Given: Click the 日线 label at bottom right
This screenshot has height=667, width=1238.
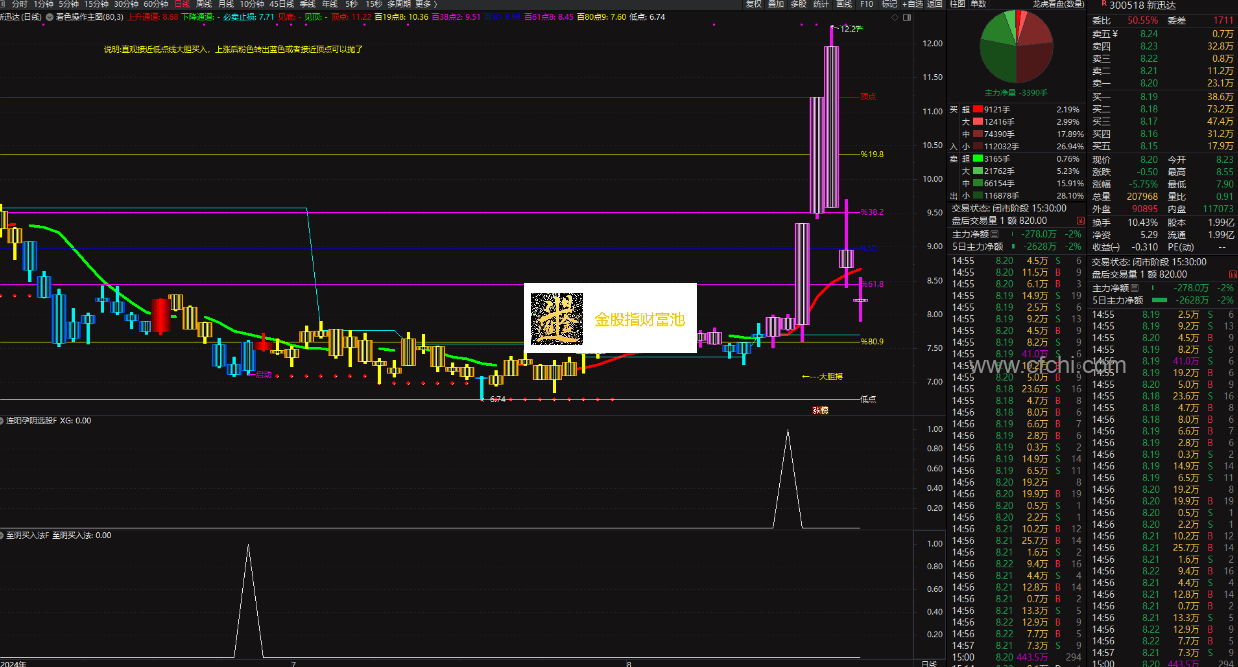Looking at the screenshot, I should pos(928,662).
